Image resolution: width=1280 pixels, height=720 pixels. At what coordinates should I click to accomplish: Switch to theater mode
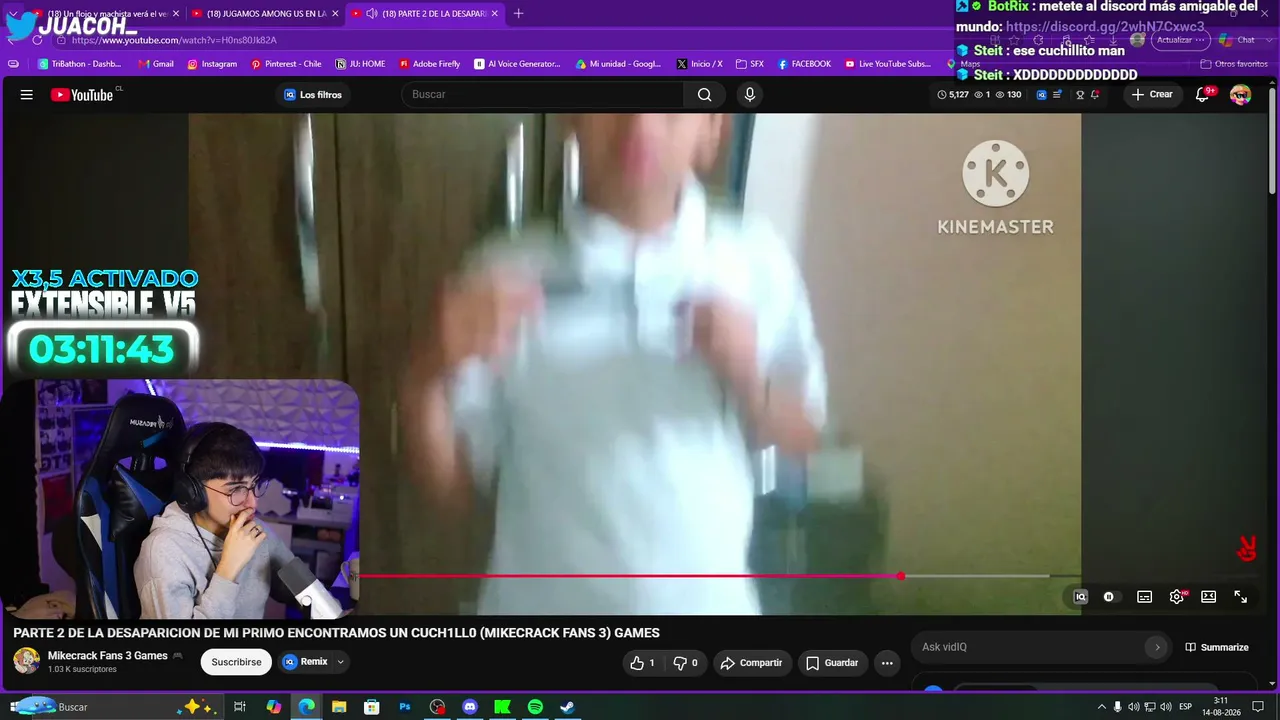[1209, 597]
